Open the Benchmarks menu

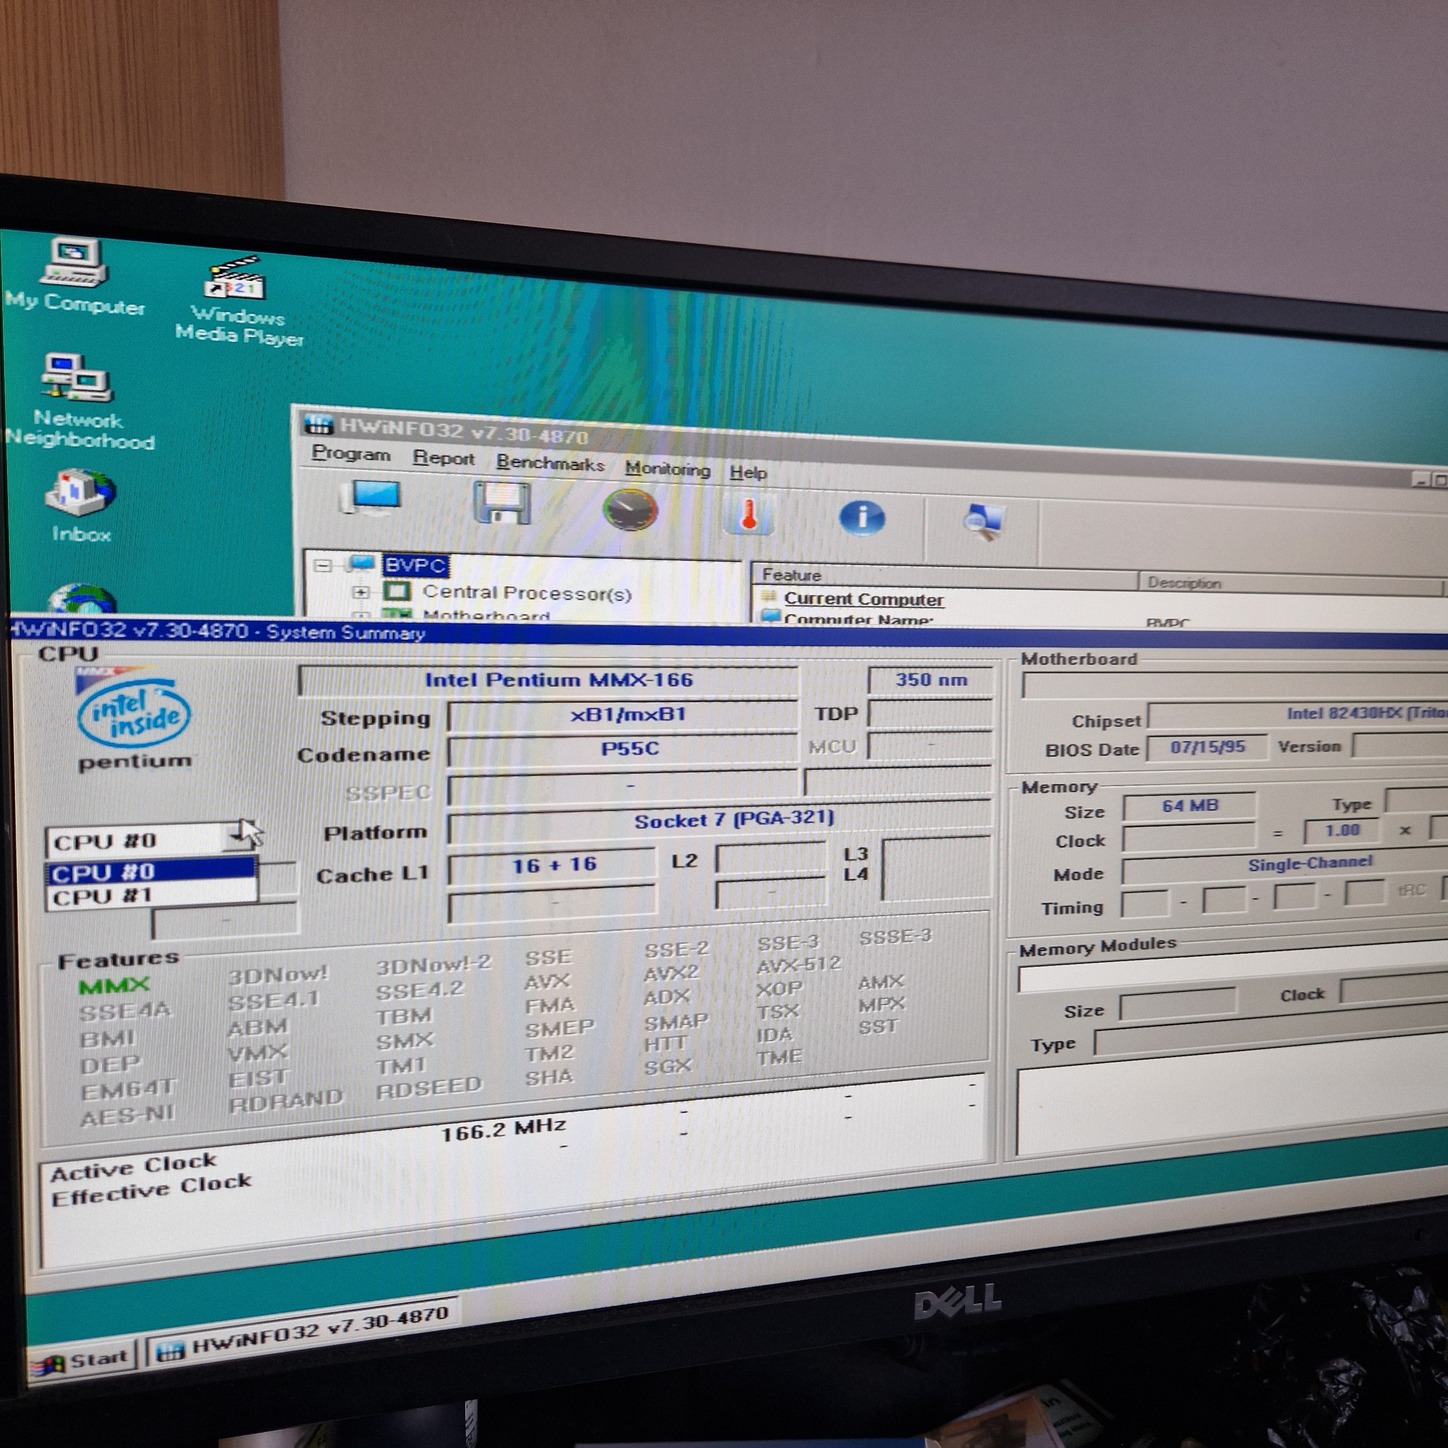click(550, 463)
